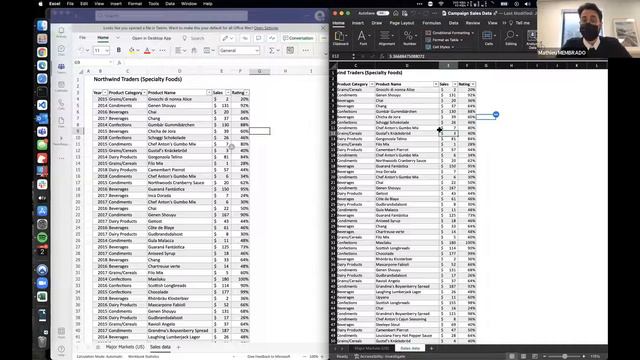Open Sales filter dropdown in Teams Excel
This screenshot has width=640, height=360.
click(228, 93)
